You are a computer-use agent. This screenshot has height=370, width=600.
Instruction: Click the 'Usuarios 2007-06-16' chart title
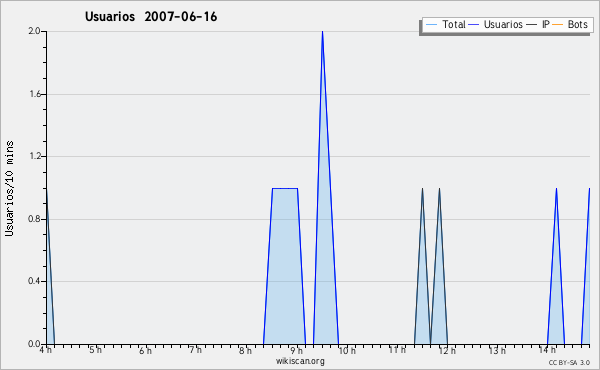[151, 17]
